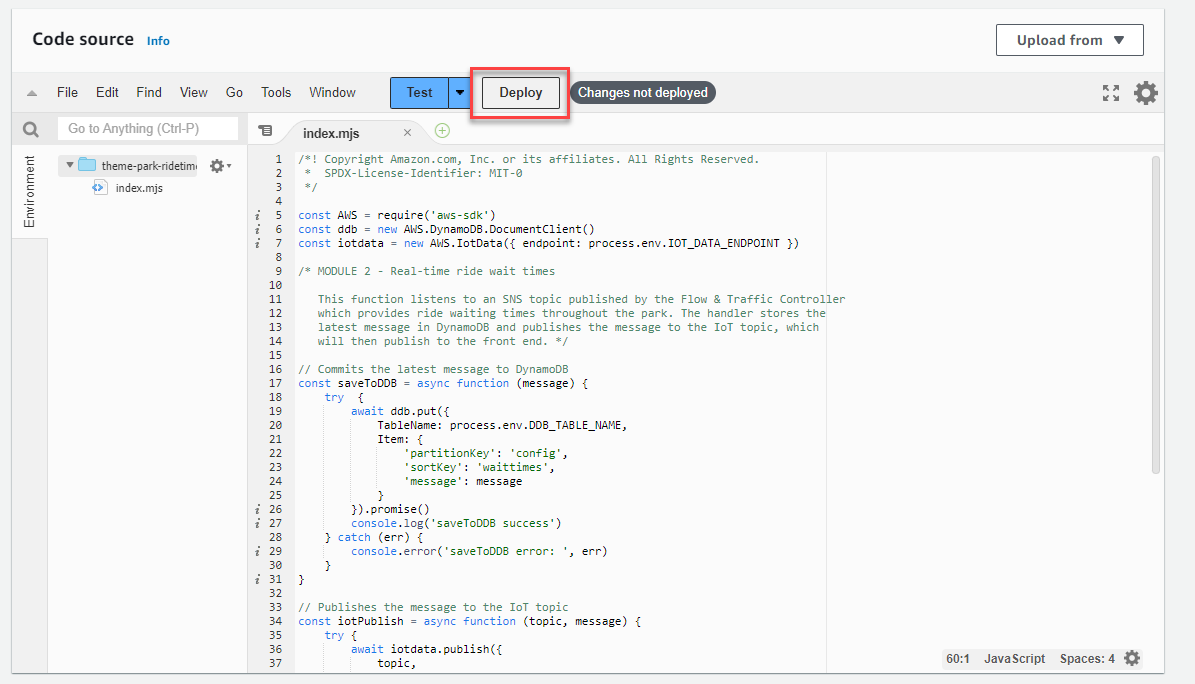Click the theme-park-ridetim folder icon
1195x684 pixels.
coord(88,165)
